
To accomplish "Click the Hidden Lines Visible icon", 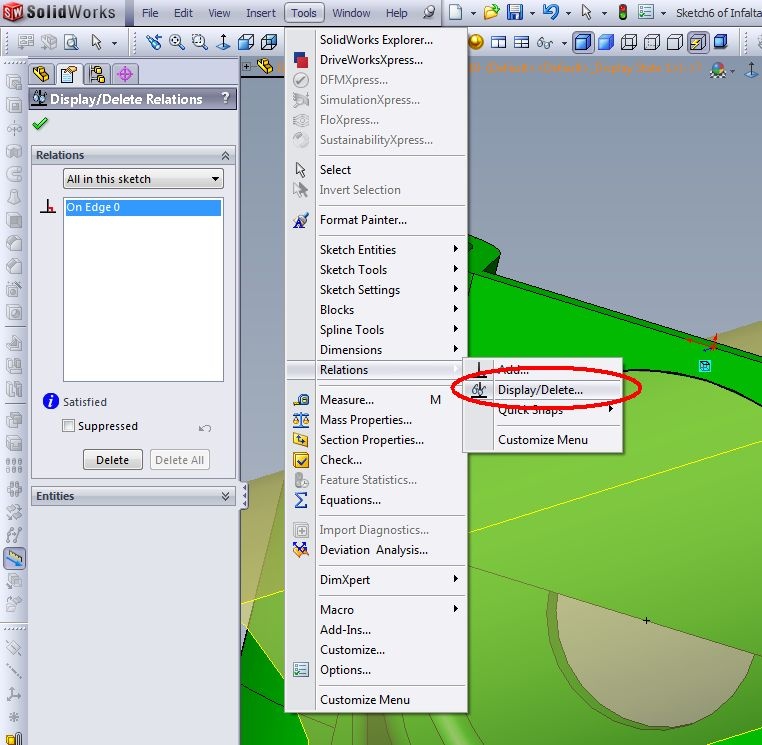I will coord(652,42).
